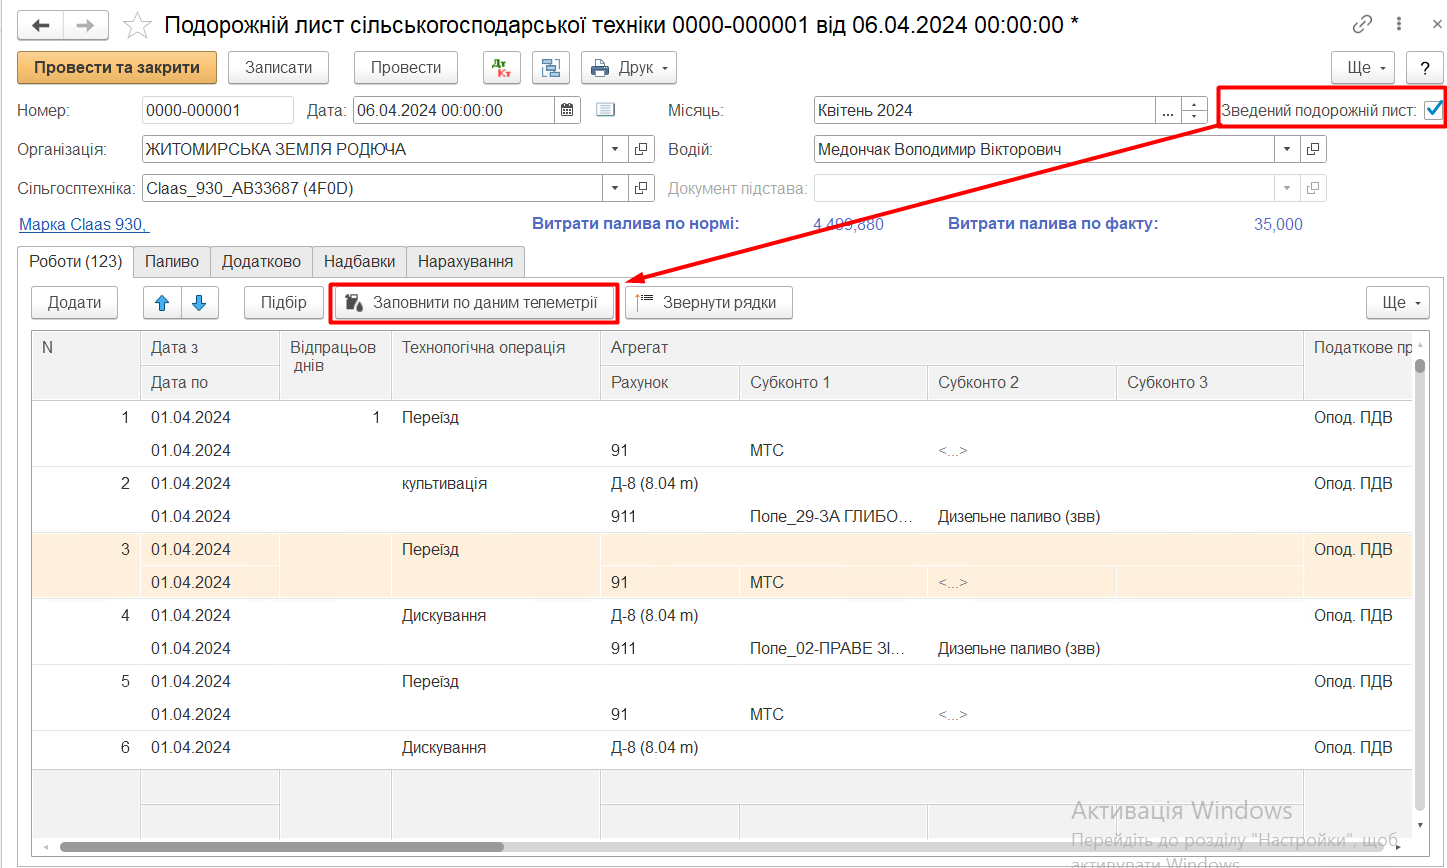
Task: Switch to Роботи (123) tab
Action: 76,261
